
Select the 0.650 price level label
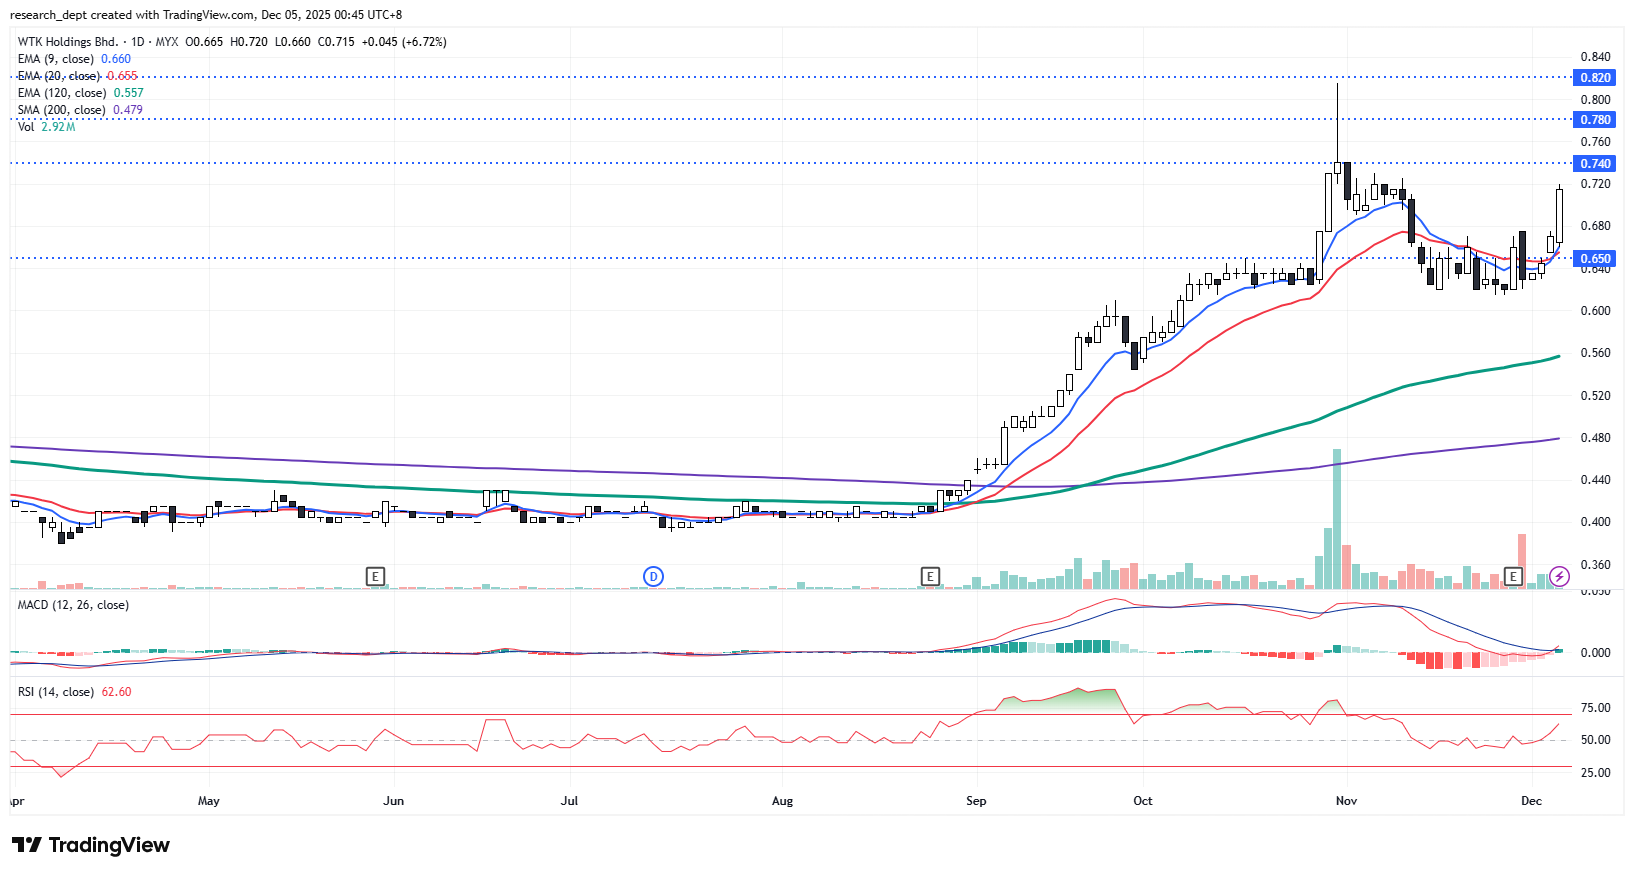(1594, 258)
